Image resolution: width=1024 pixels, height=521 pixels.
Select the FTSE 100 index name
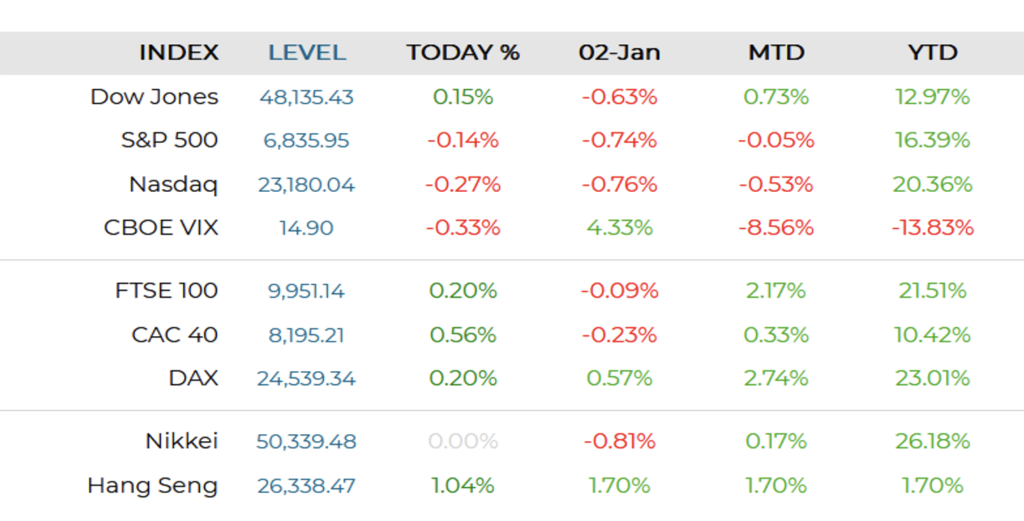coord(166,291)
